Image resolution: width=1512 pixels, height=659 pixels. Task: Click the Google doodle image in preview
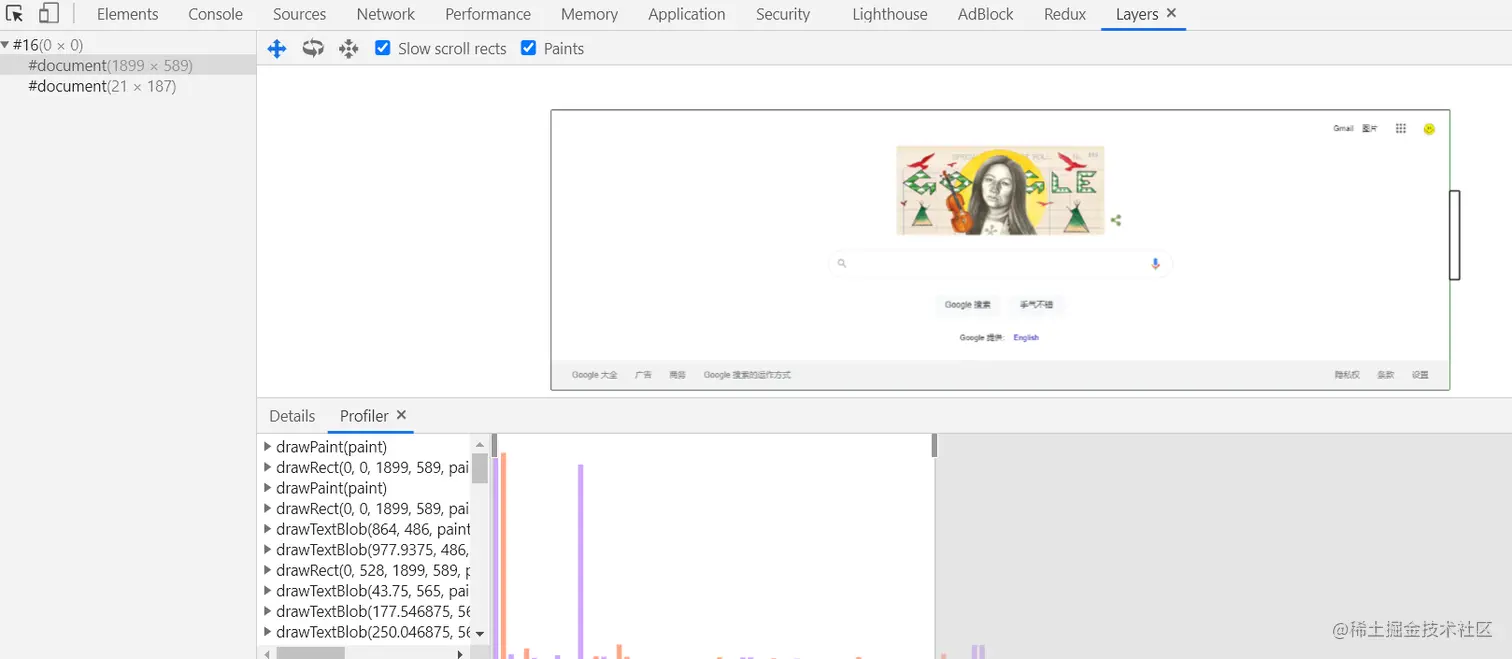[1000, 190]
